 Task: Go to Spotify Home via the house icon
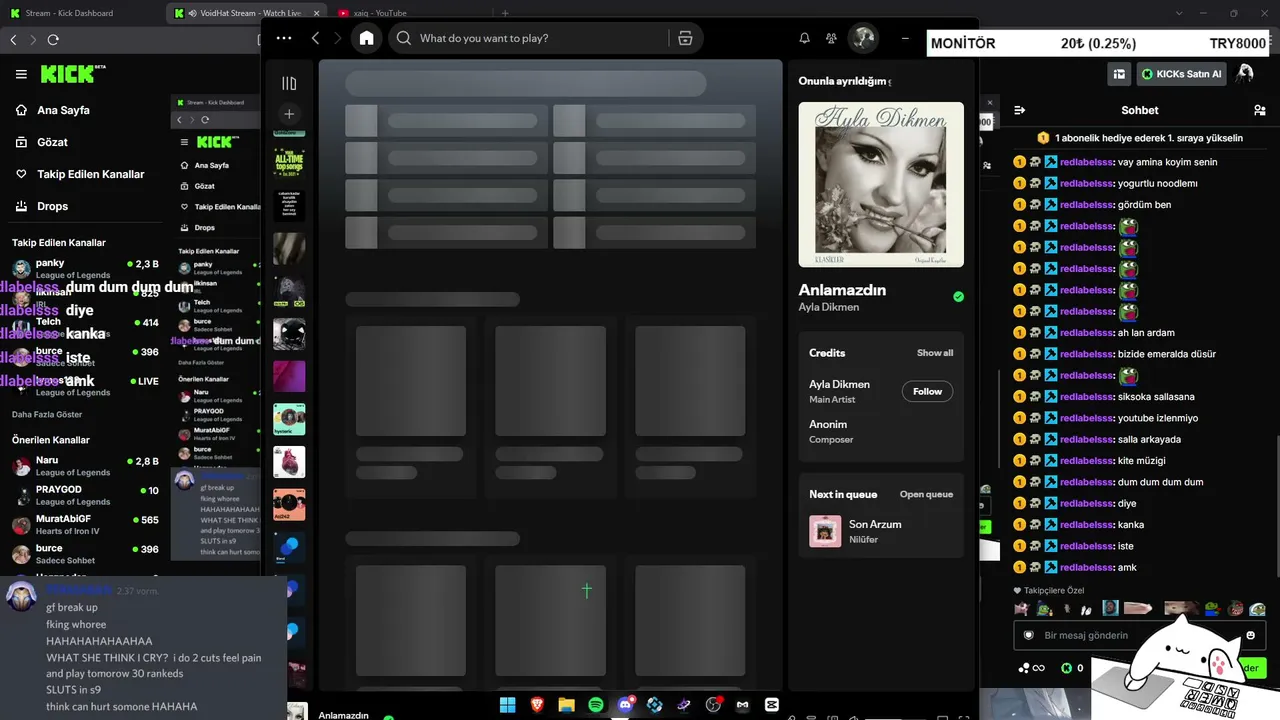click(366, 38)
